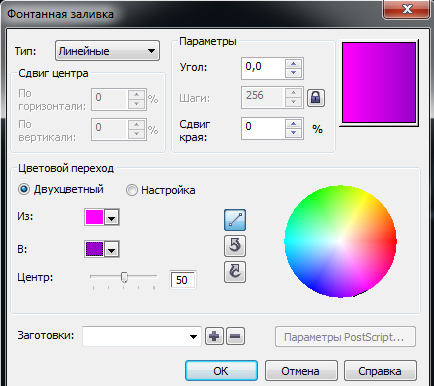Select the Настройка radio button

point(132,190)
